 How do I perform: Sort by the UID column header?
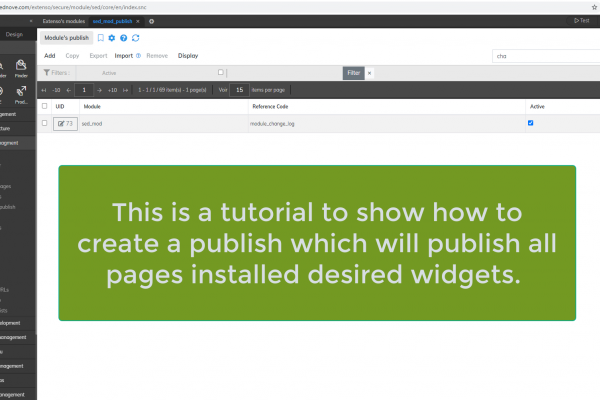(60, 106)
